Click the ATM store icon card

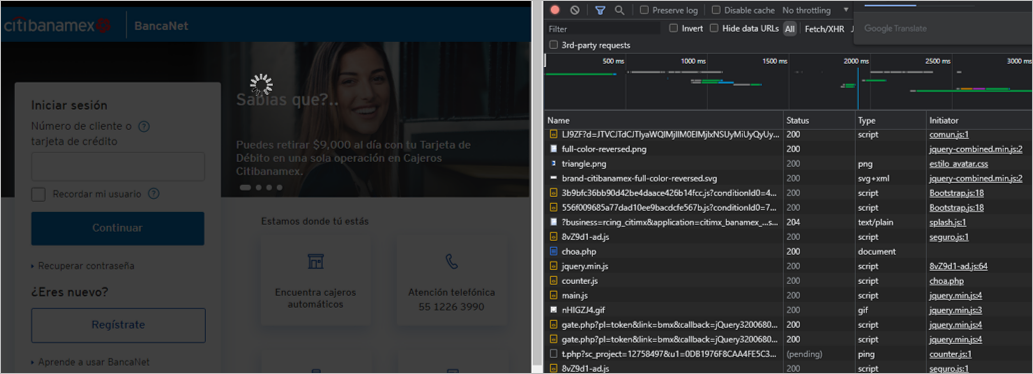point(316,261)
